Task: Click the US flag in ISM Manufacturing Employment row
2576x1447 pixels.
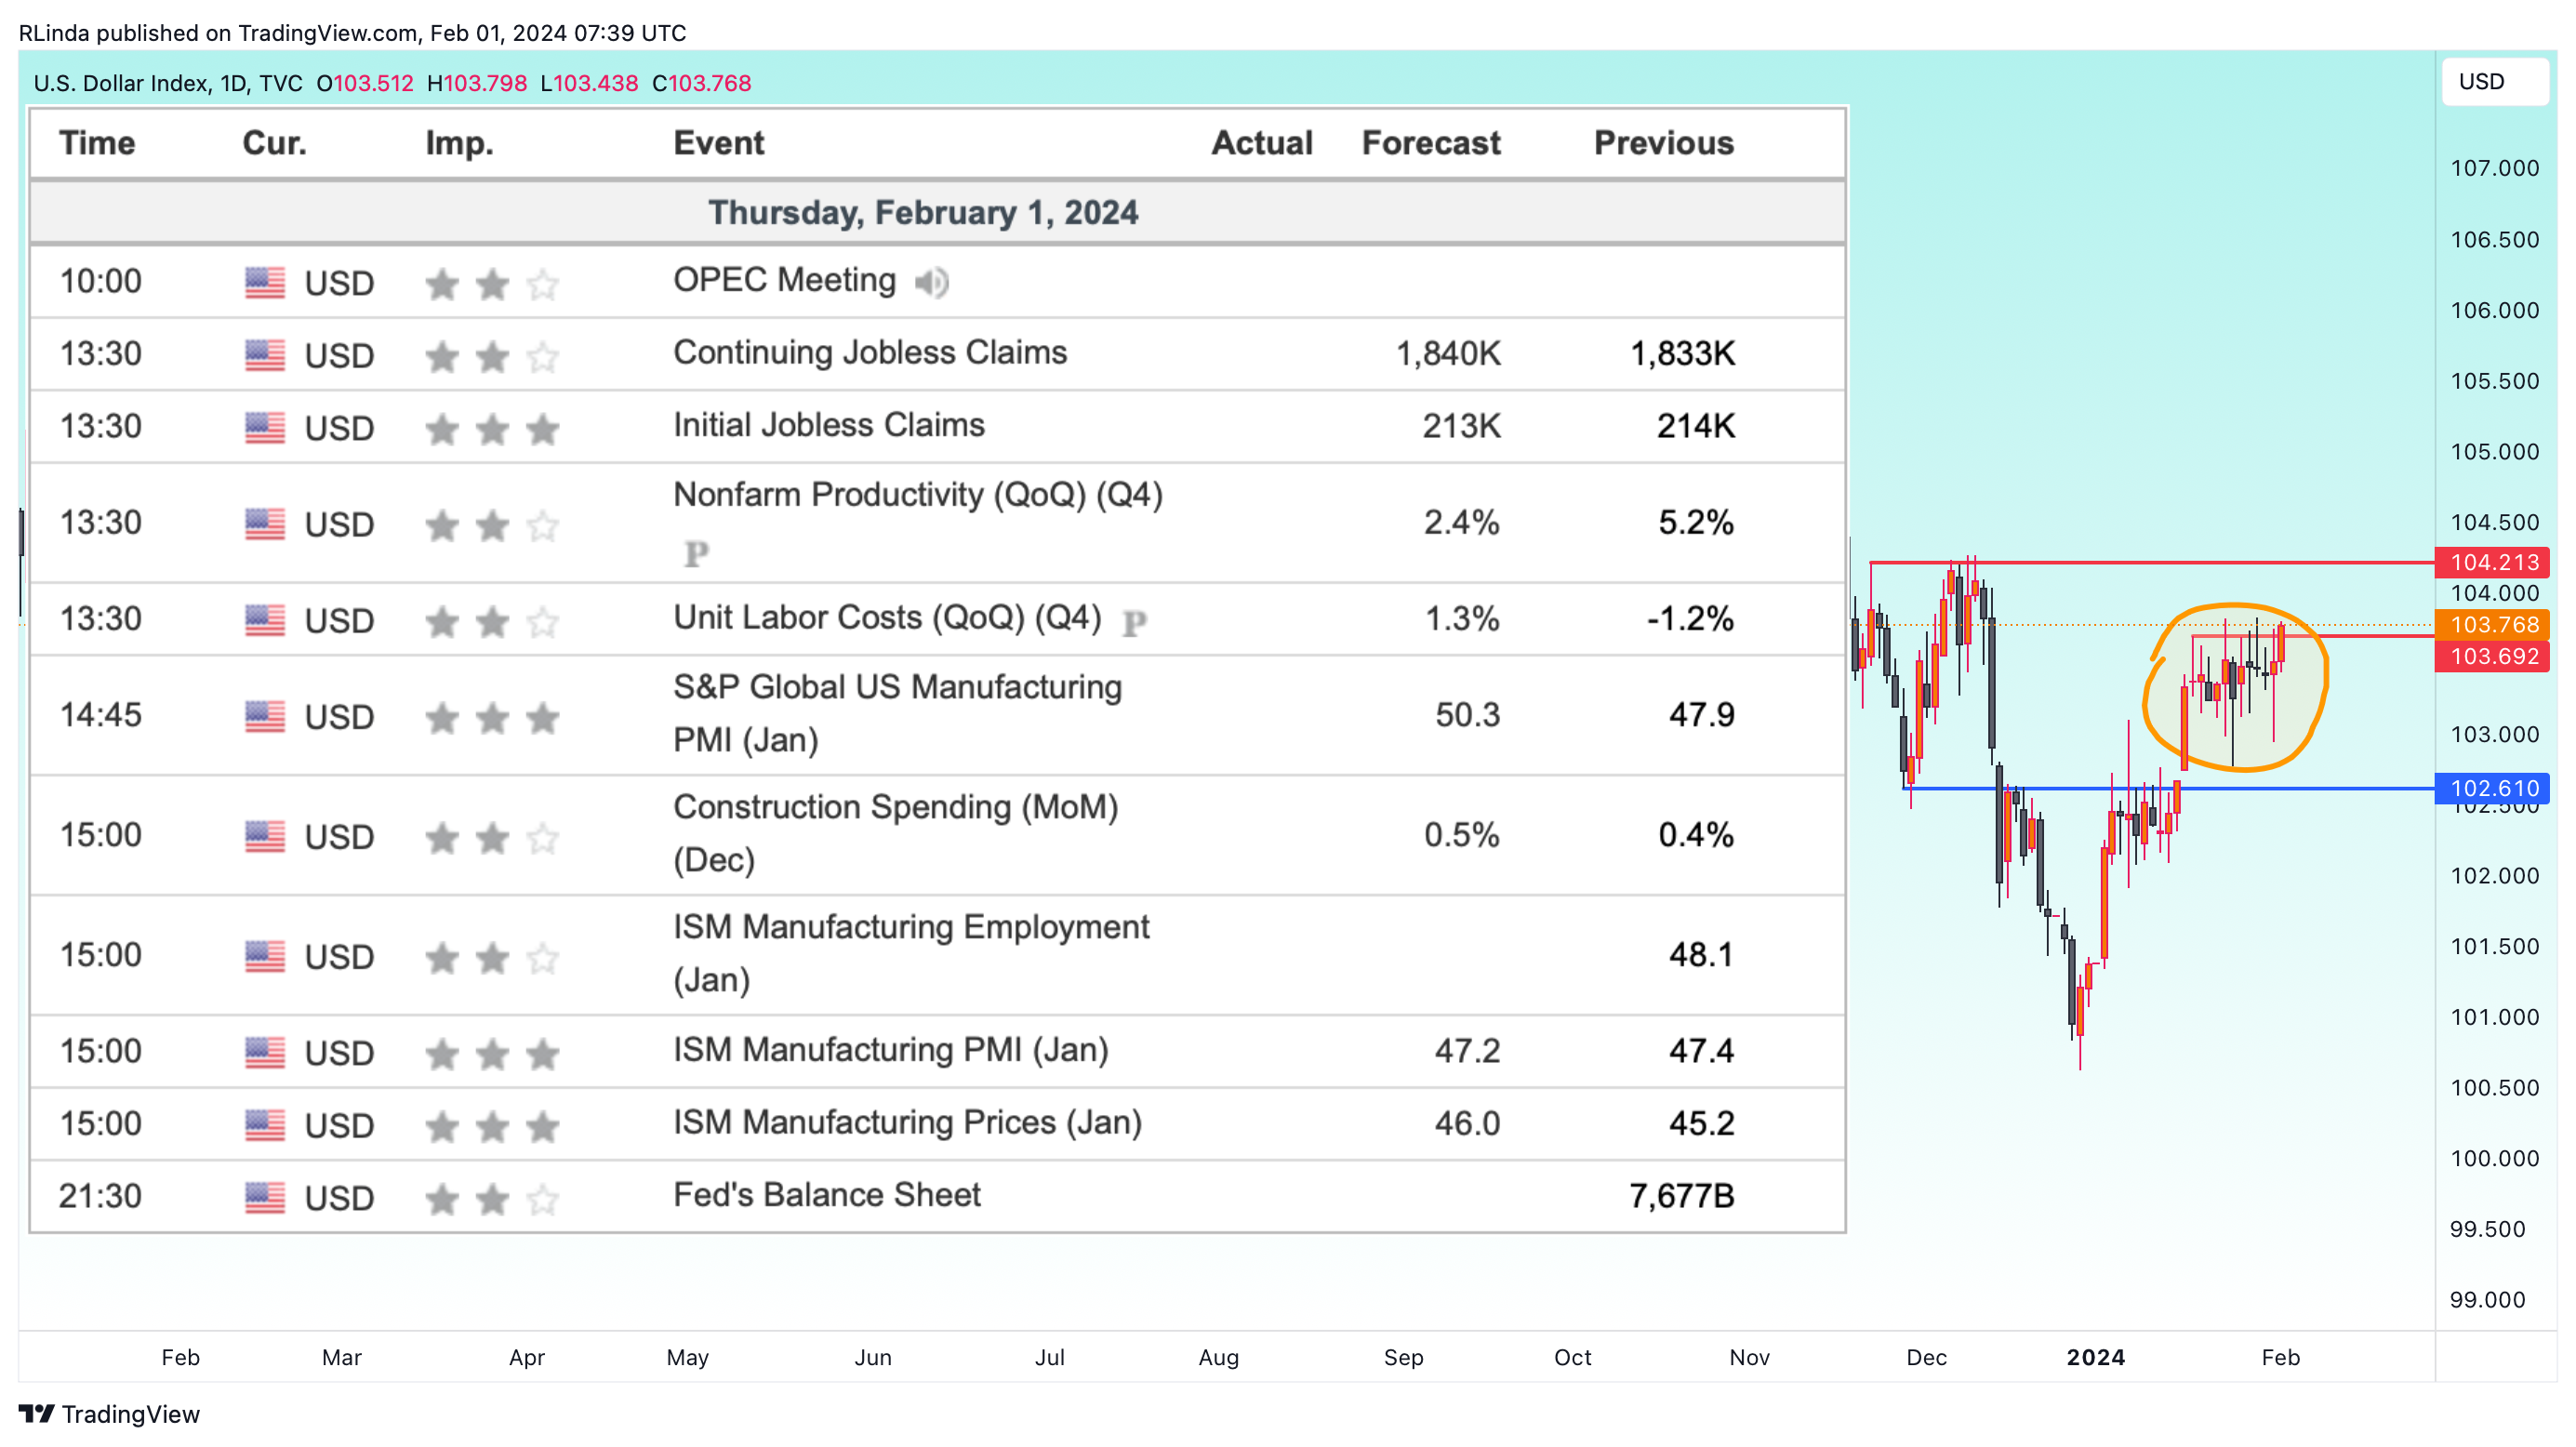Action: pos(265,956)
